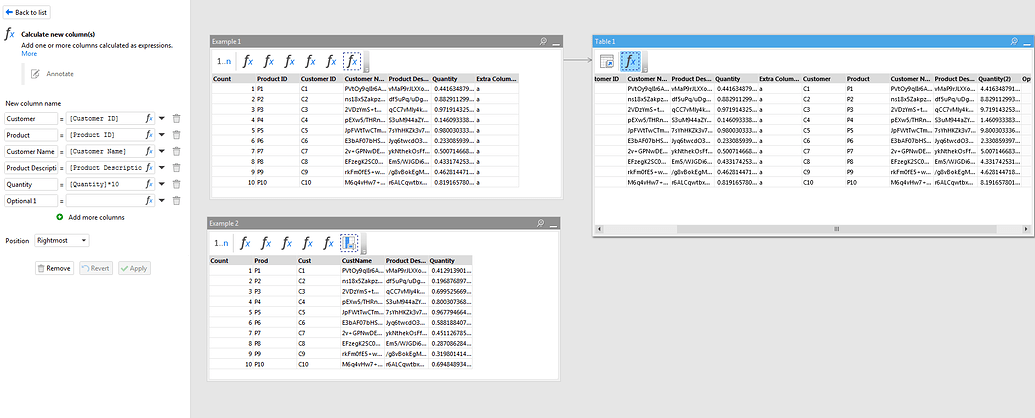Select the highlighted last fx step in Example 1
The width and height of the screenshot is (1035, 418).
click(x=352, y=61)
